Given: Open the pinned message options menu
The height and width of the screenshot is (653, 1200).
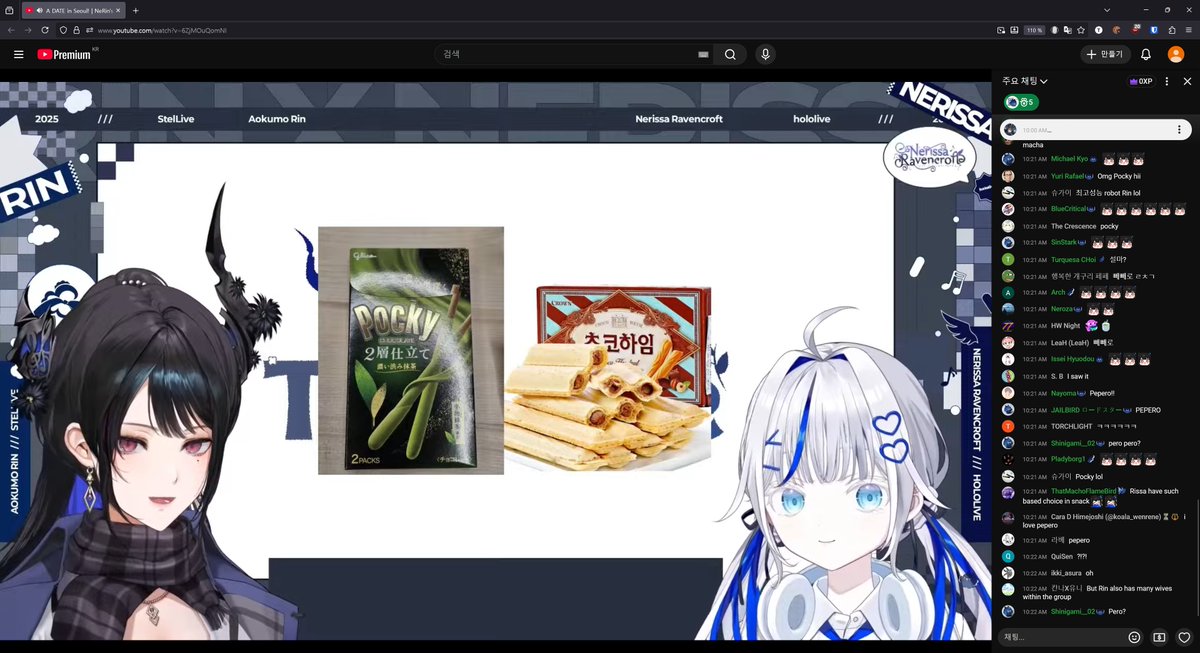Looking at the screenshot, I should pos(1179,130).
